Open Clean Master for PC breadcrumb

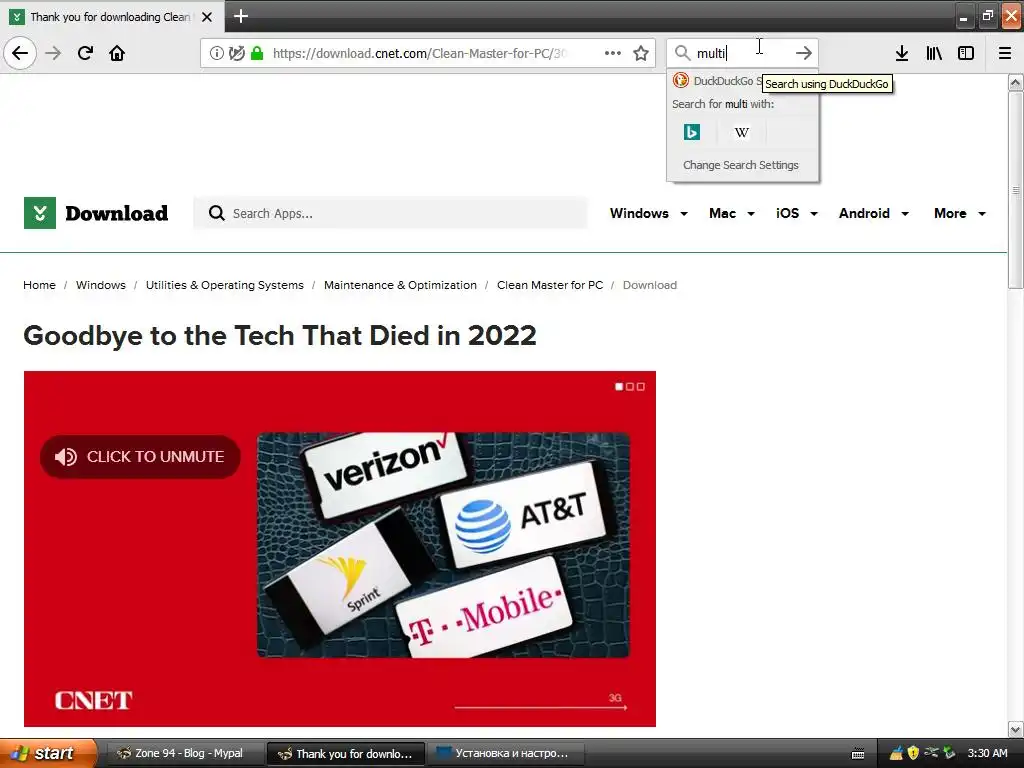pyautogui.click(x=550, y=285)
